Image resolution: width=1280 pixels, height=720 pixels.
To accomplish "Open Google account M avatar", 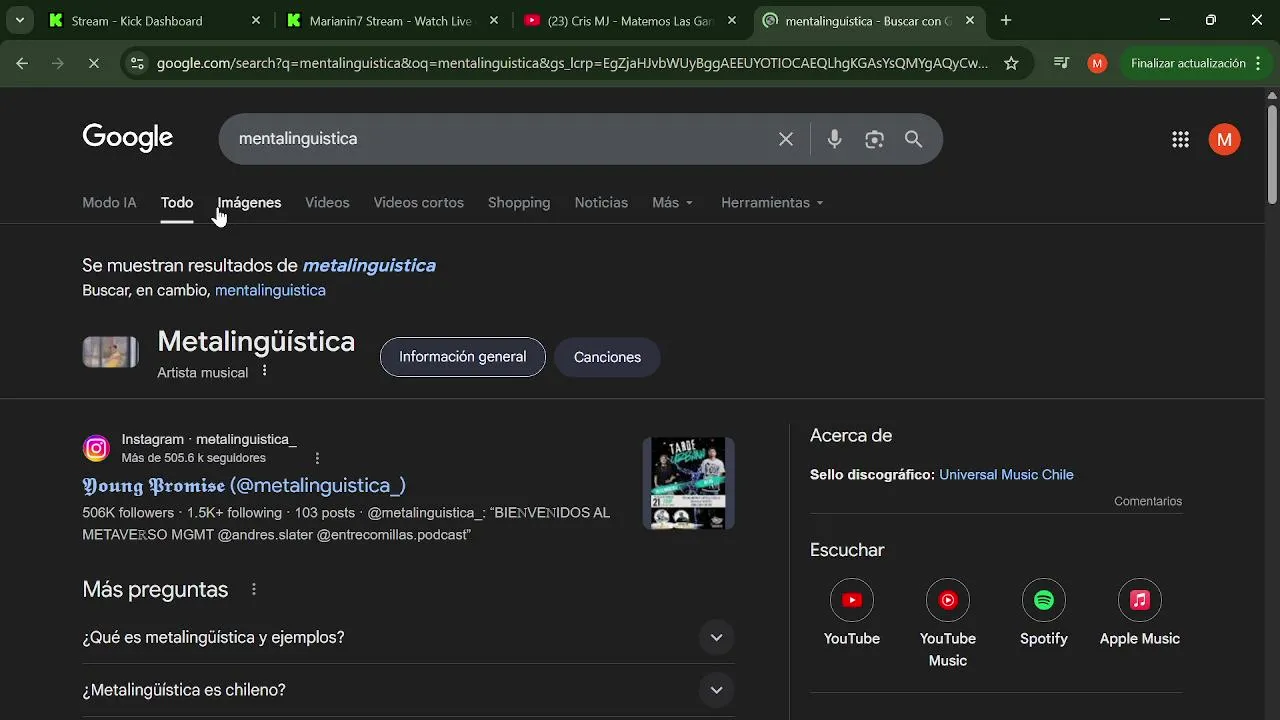I will [1224, 139].
